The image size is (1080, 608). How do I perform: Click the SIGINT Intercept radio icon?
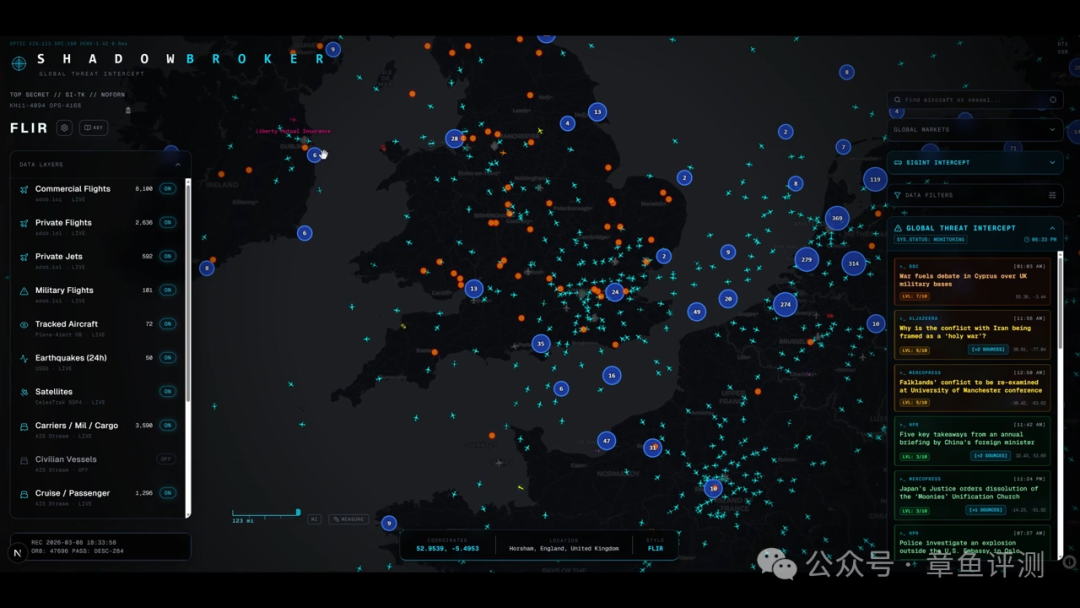[x=897, y=163]
